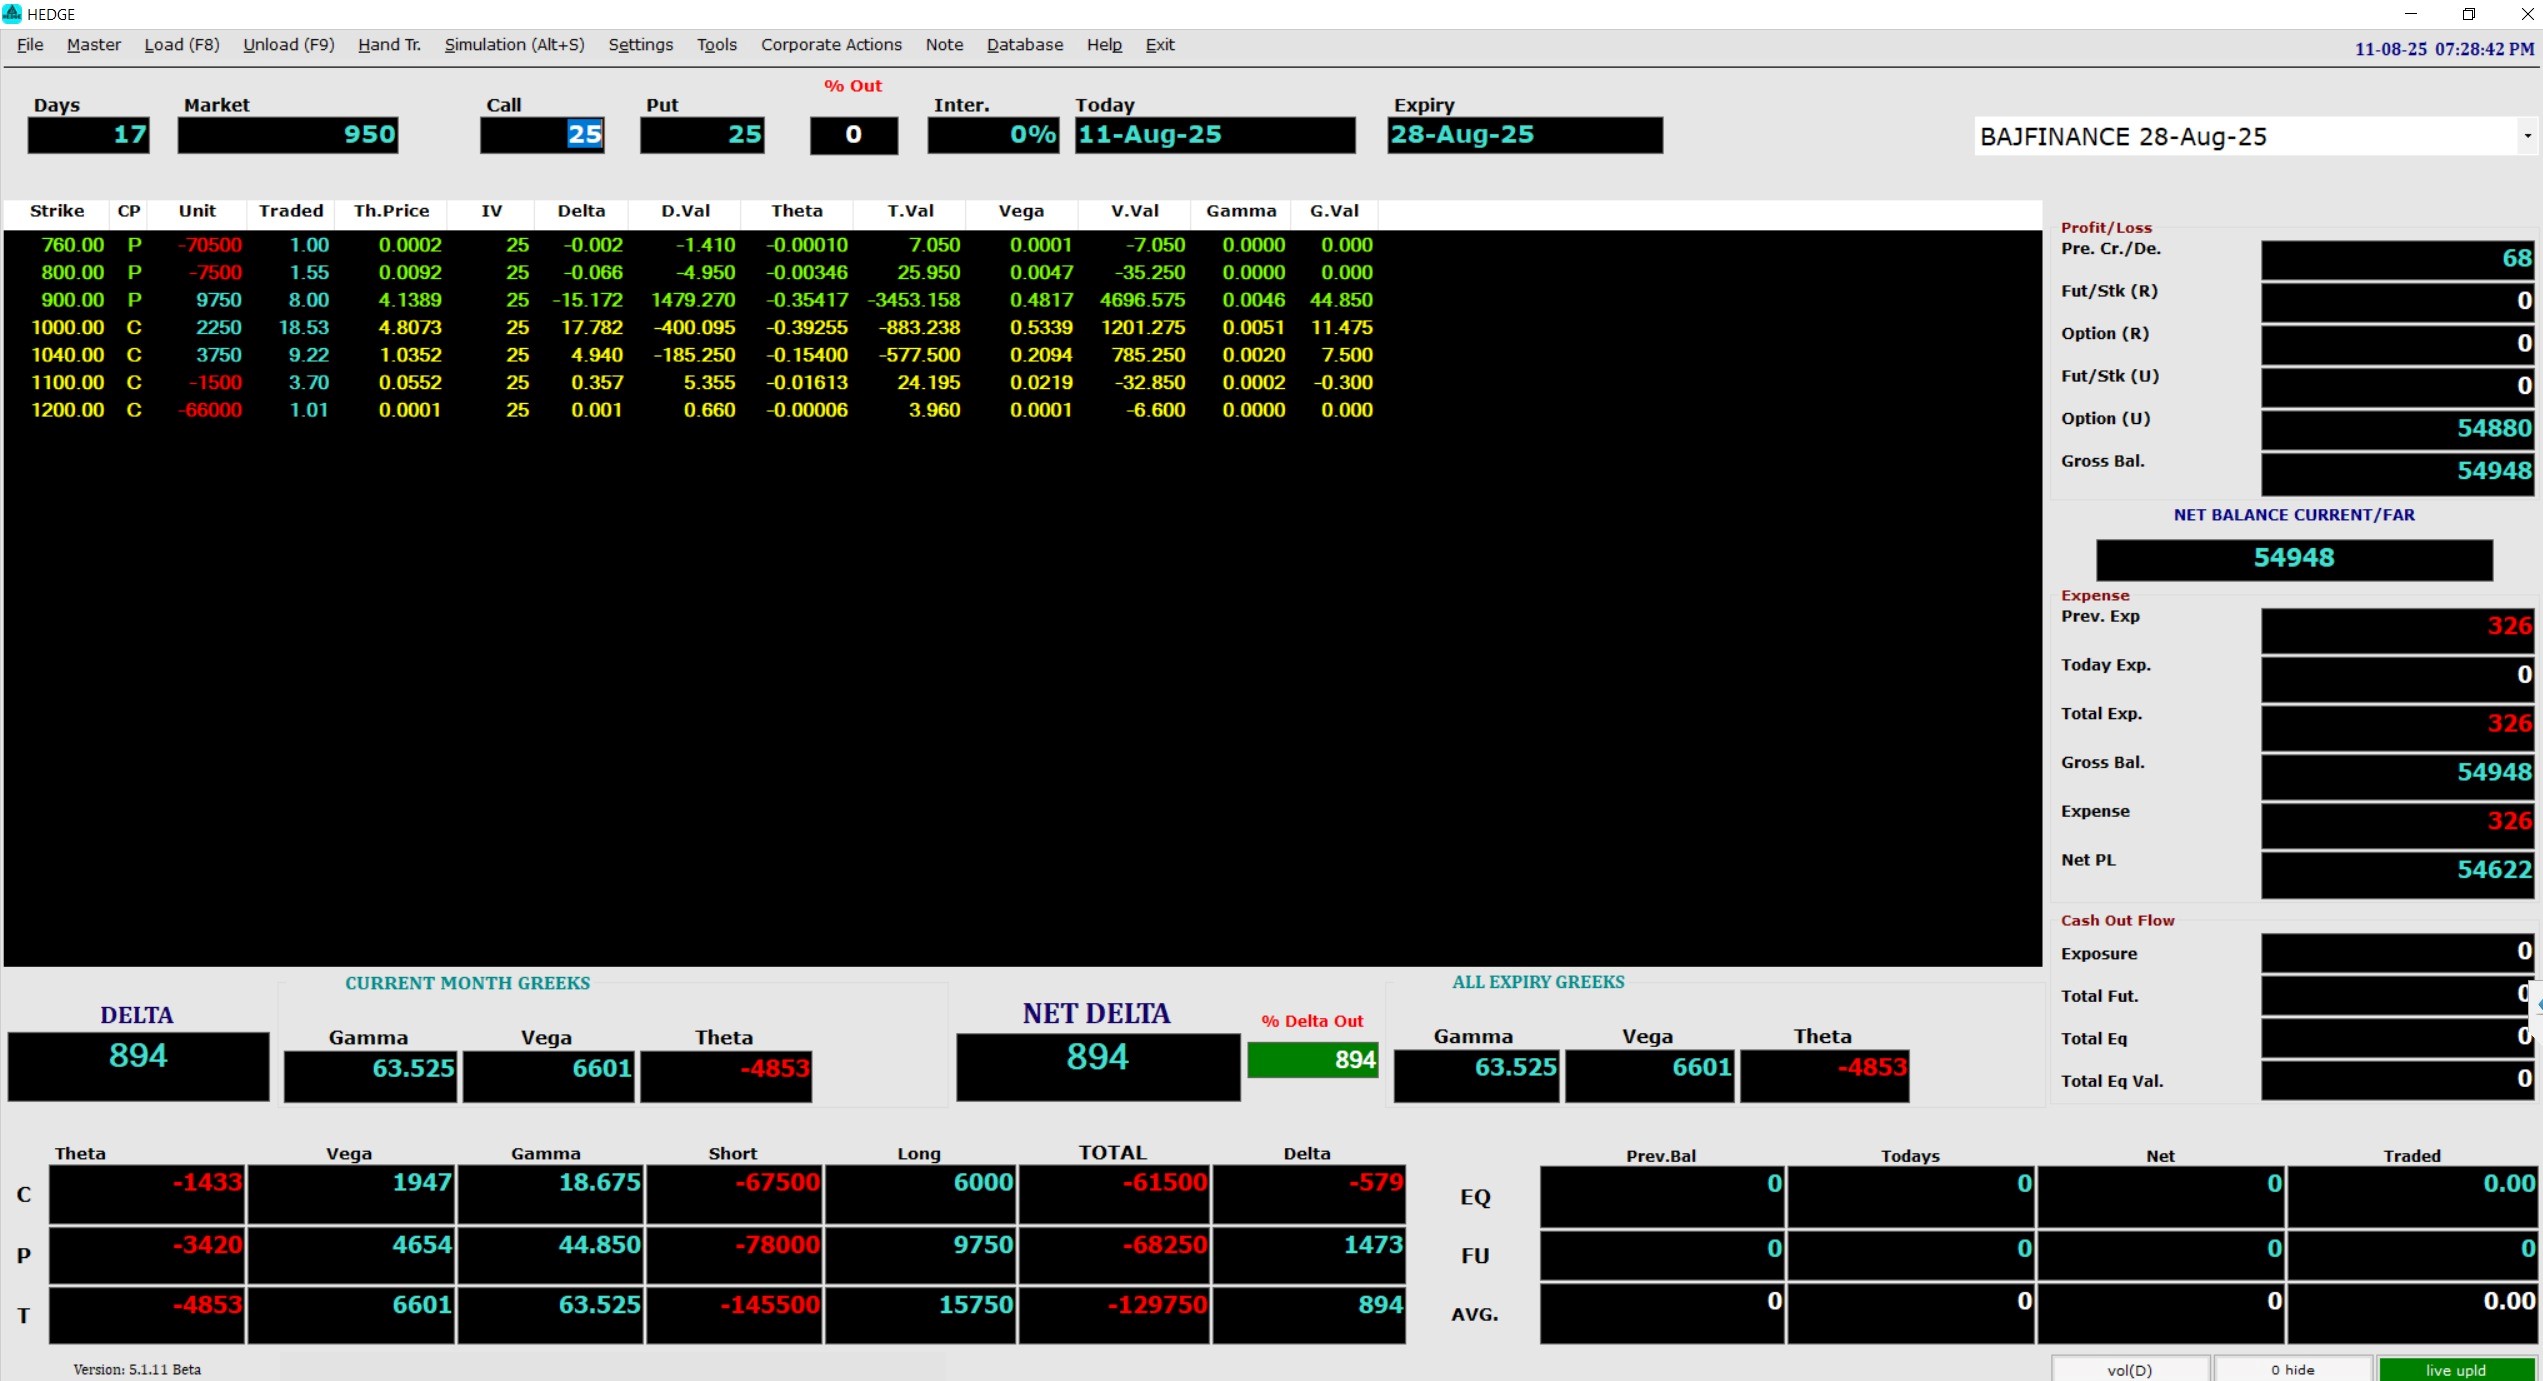Viewport: 2543px width, 1381px height.
Task: Click the Version 5.1.11 Beta status text
Action: coord(137,1370)
